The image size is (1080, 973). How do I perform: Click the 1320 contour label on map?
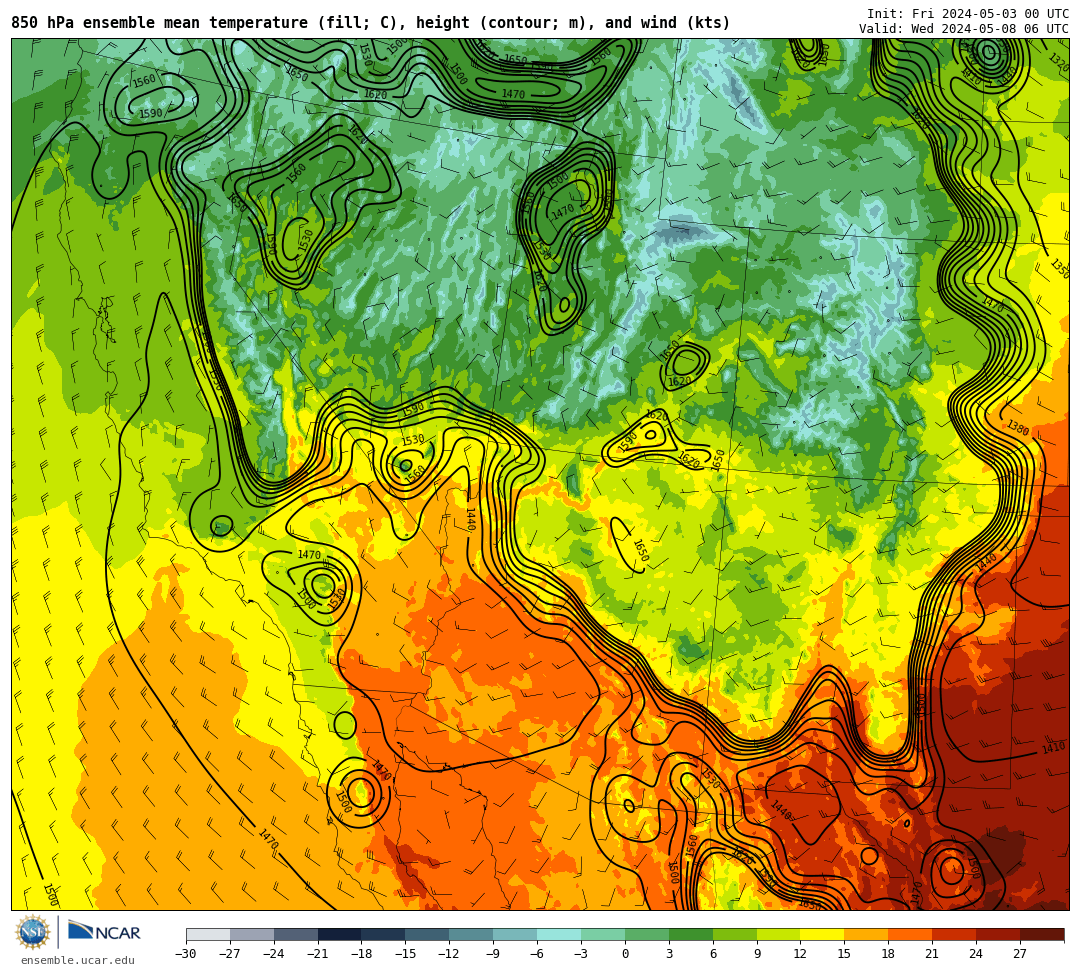(1059, 61)
